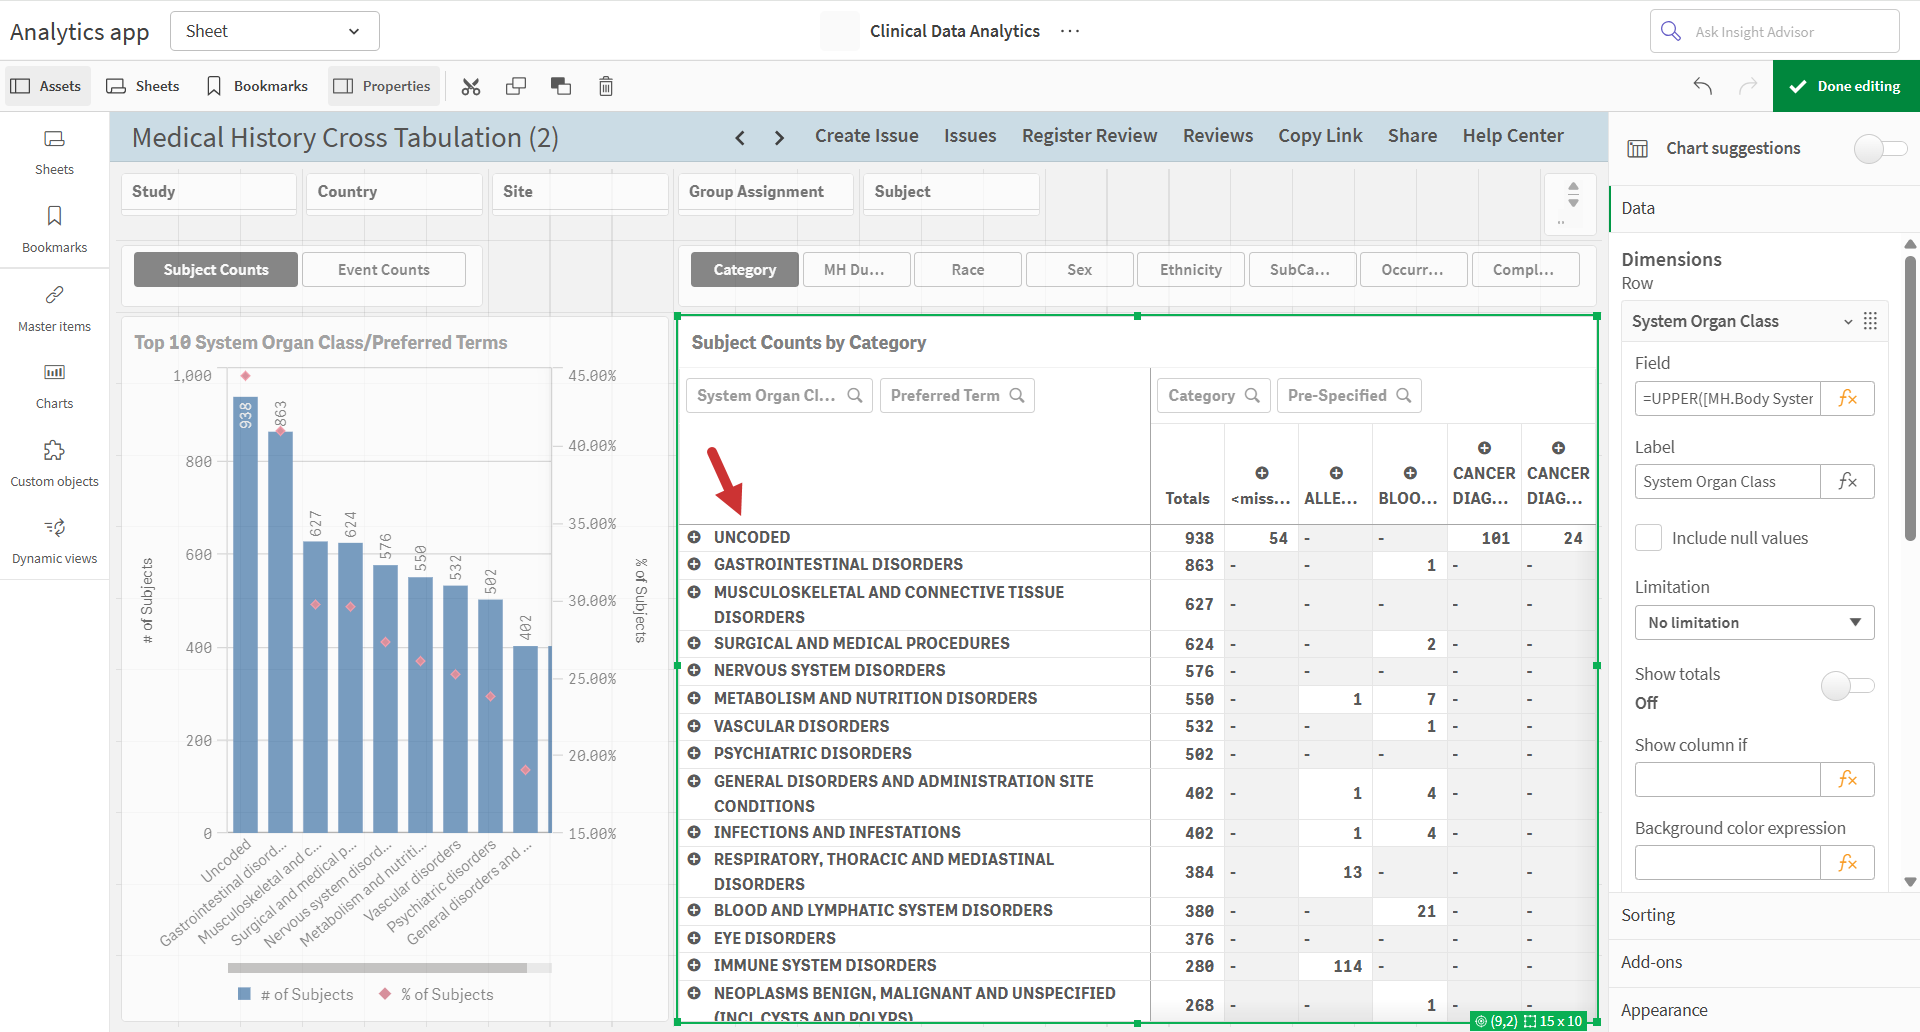Enable Include null values checkbox

[1648, 538]
